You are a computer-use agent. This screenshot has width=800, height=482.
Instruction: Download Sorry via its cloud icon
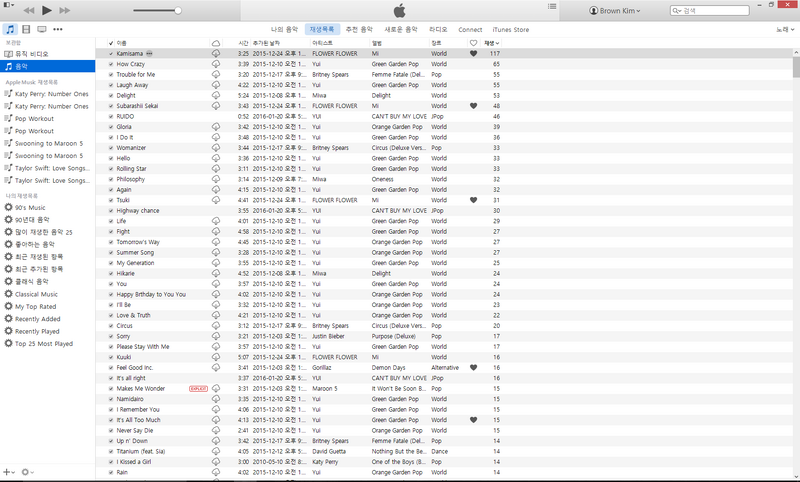click(216, 336)
